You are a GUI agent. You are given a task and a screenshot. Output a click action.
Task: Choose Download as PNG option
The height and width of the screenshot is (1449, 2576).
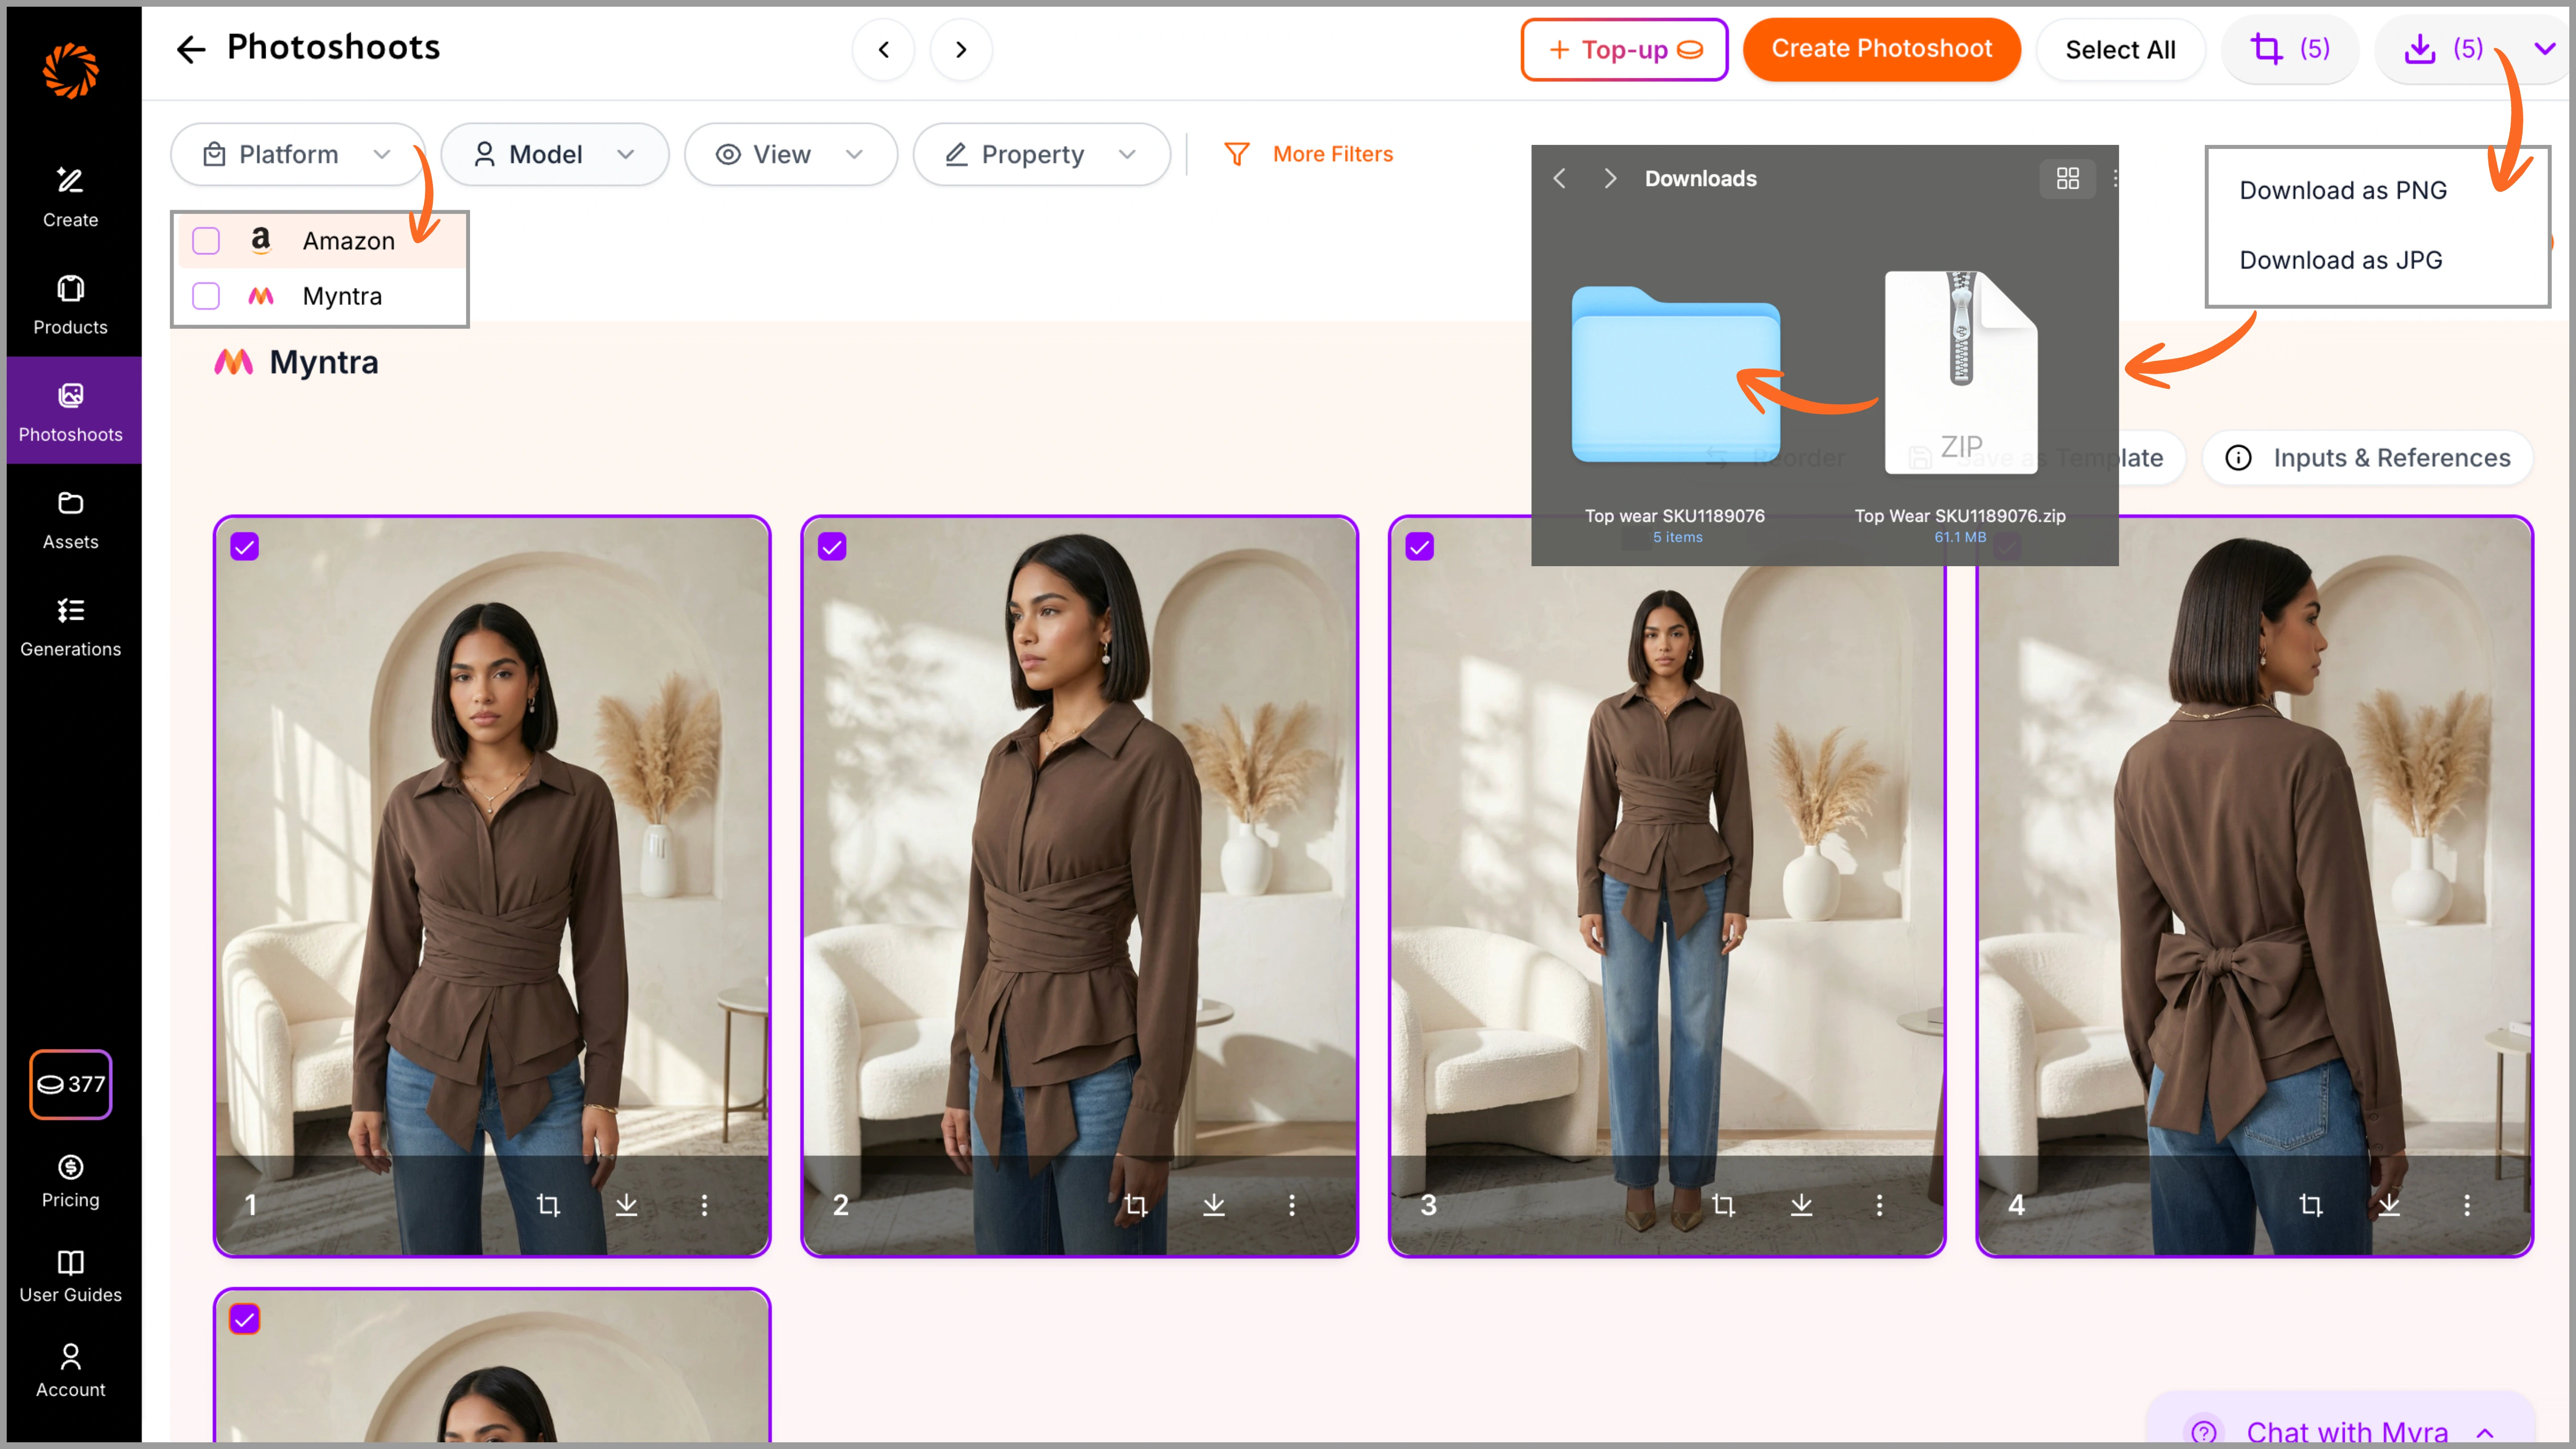pyautogui.click(x=2342, y=190)
